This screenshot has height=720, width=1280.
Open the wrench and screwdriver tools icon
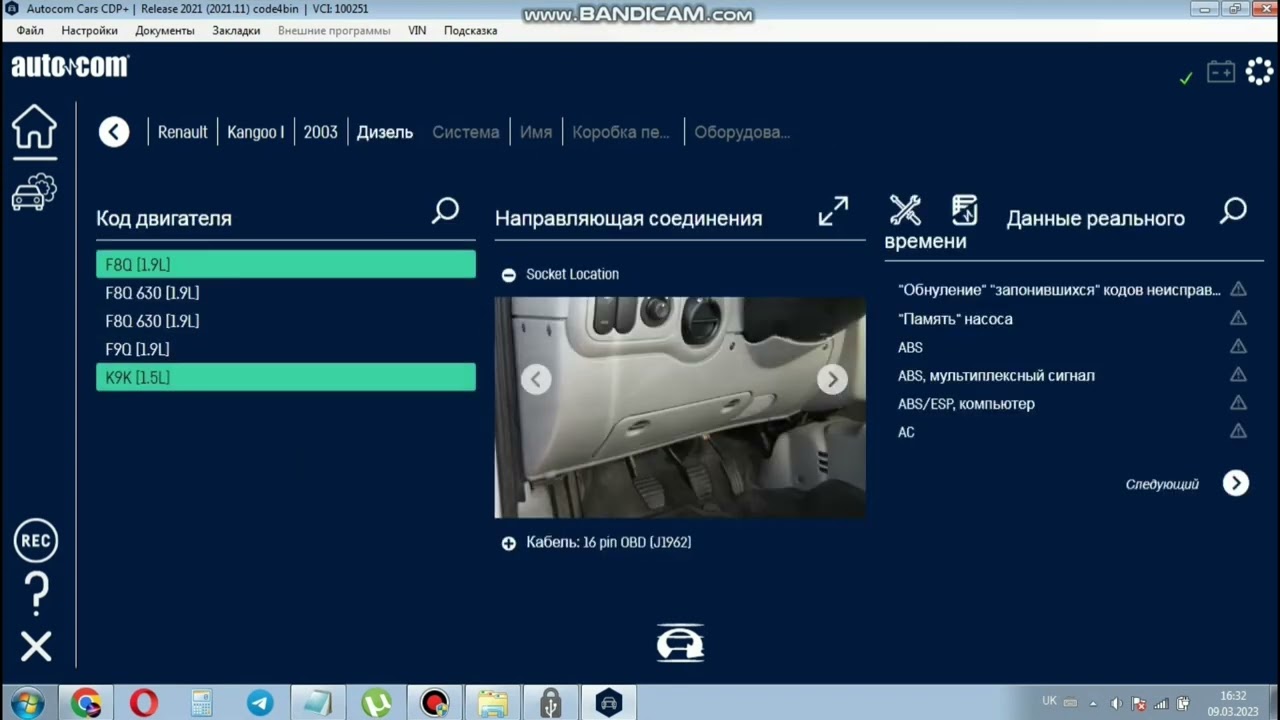(x=905, y=210)
